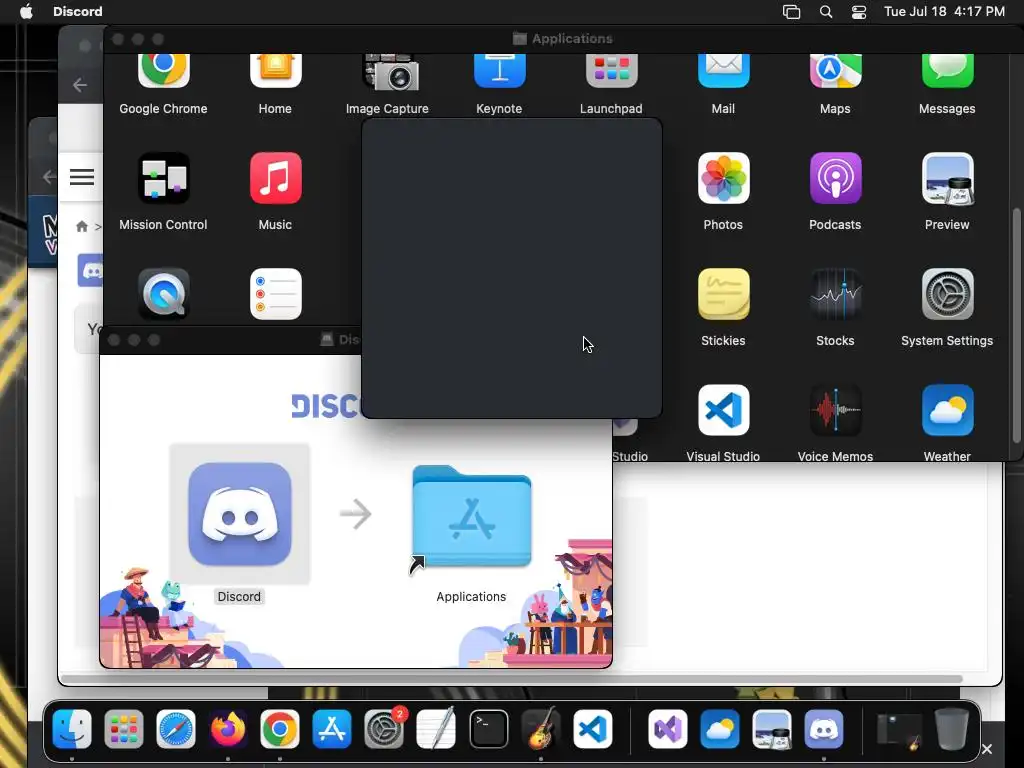The image size is (1024, 768).
Task: Open Maps in Applications window
Action: pyautogui.click(x=835, y=71)
